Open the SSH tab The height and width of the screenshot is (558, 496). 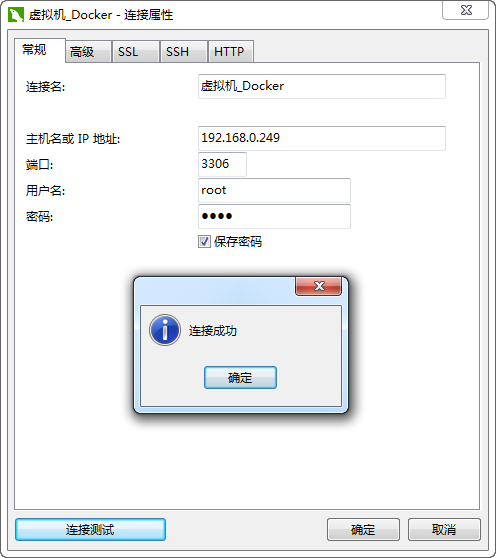pyautogui.click(x=184, y=52)
